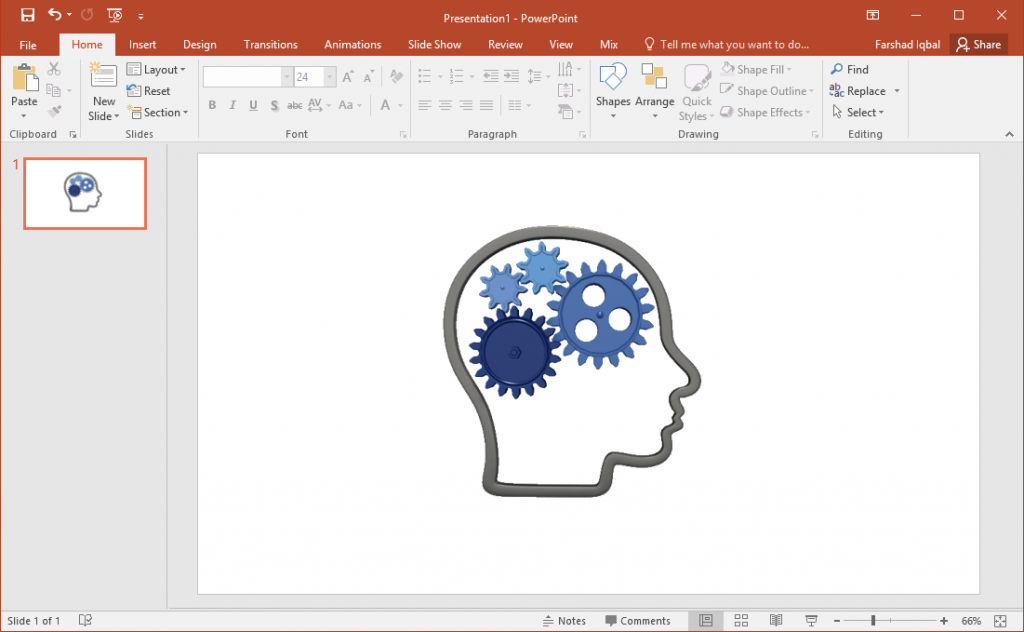The width and height of the screenshot is (1024, 632).
Task: Toggle bold formatting
Action: click(211, 104)
